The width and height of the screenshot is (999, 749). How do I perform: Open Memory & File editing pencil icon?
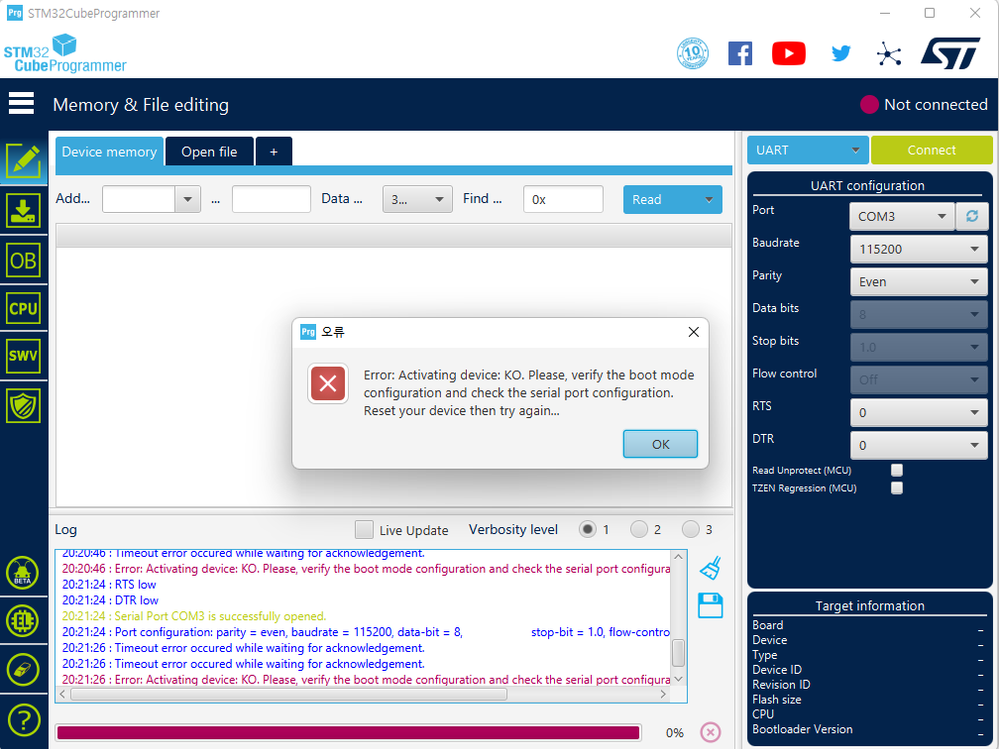pyautogui.click(x=24, y=161)
